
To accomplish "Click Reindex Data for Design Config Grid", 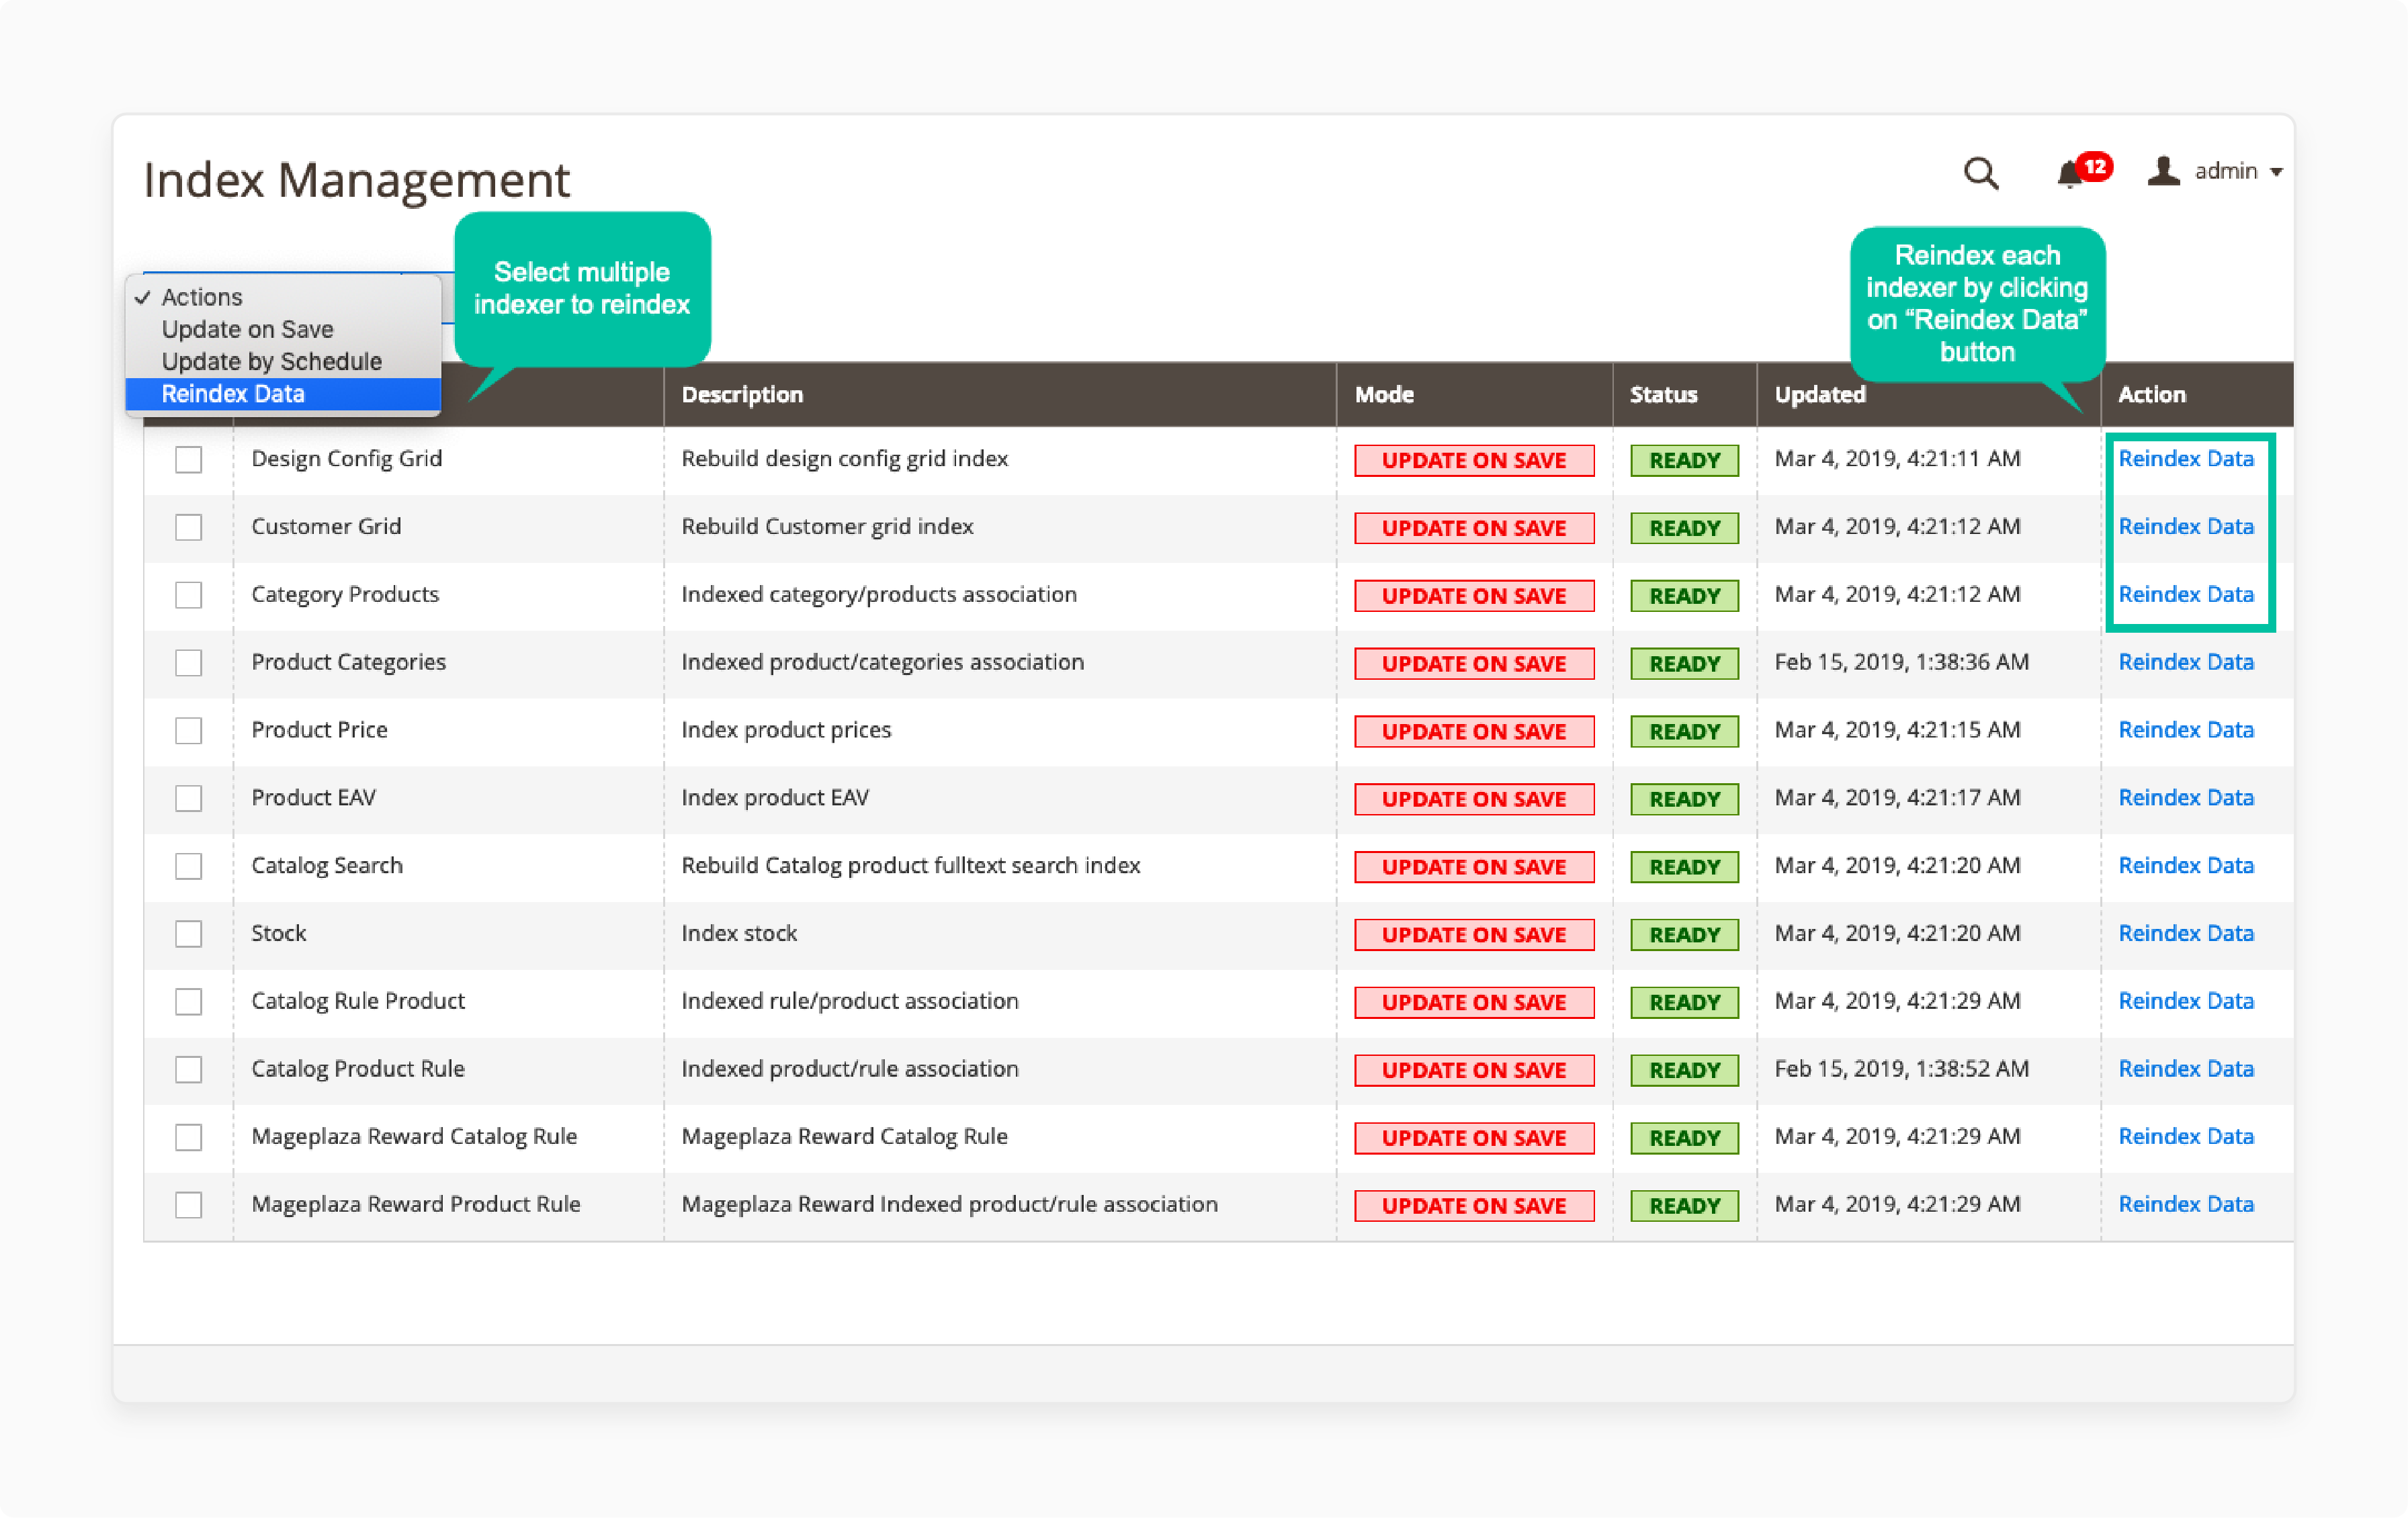I will tap(2186, 458).
